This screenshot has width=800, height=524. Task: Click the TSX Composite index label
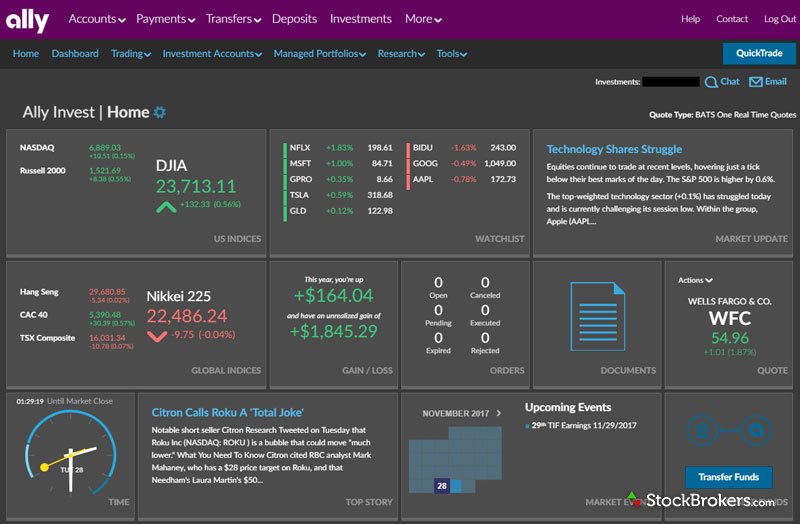pos(47,338)
